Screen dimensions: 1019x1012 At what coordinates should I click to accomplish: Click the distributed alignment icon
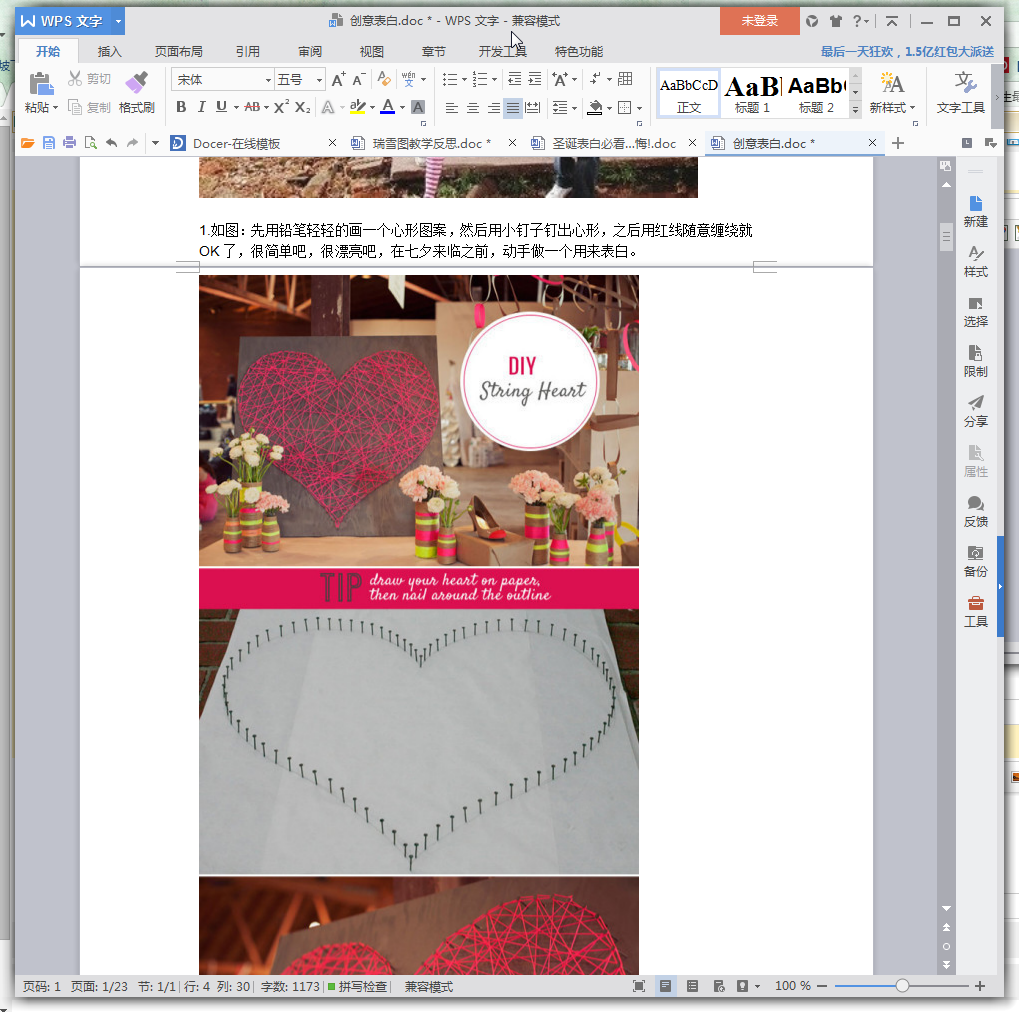coord(533,108)
